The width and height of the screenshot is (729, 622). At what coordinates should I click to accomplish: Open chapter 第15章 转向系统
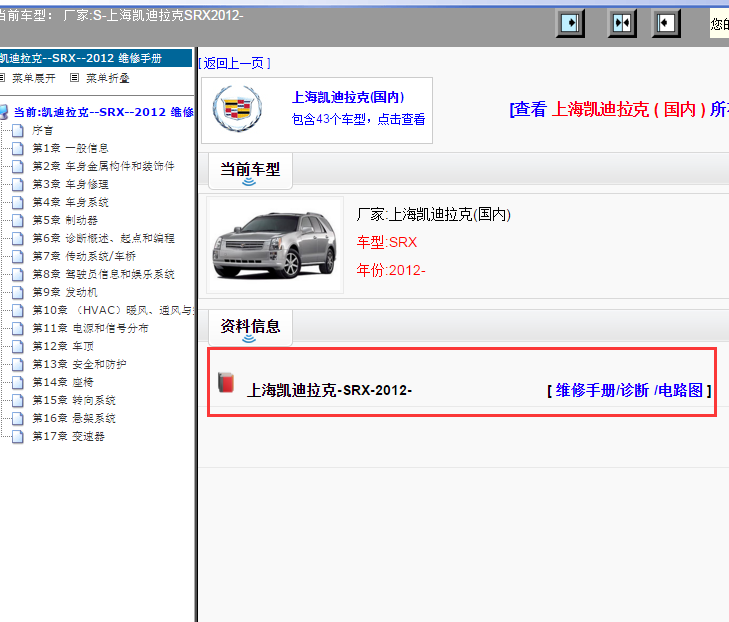point(74,400)
